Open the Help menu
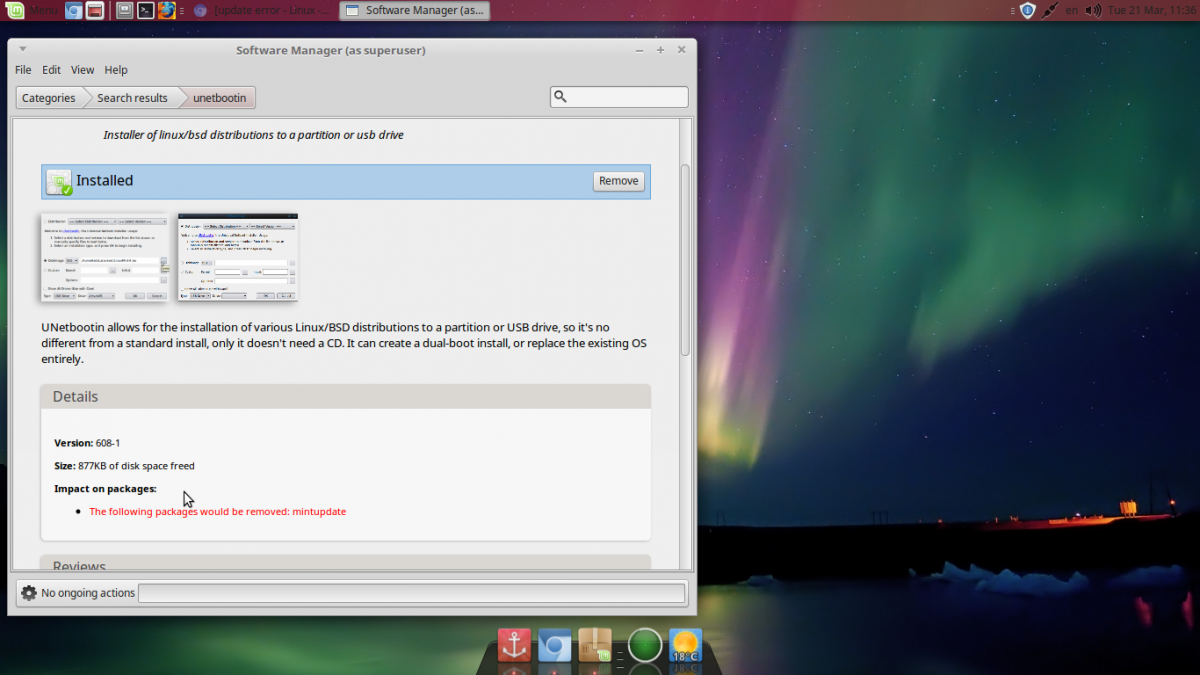 pyautogui.click(x=116, y=70)
